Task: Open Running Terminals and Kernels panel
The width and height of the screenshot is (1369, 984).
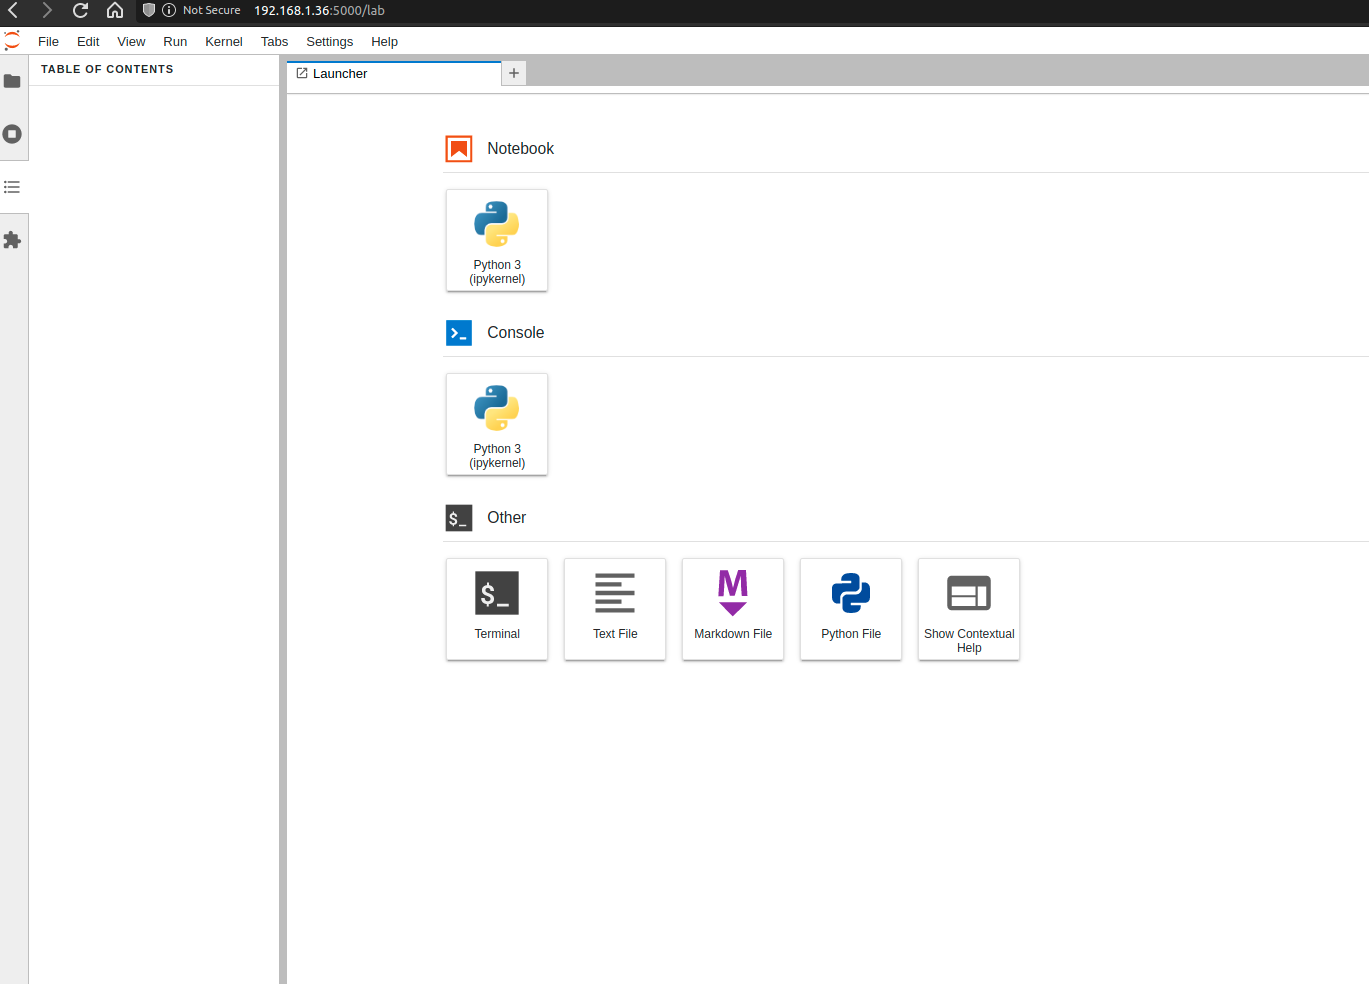Action: 12,134
